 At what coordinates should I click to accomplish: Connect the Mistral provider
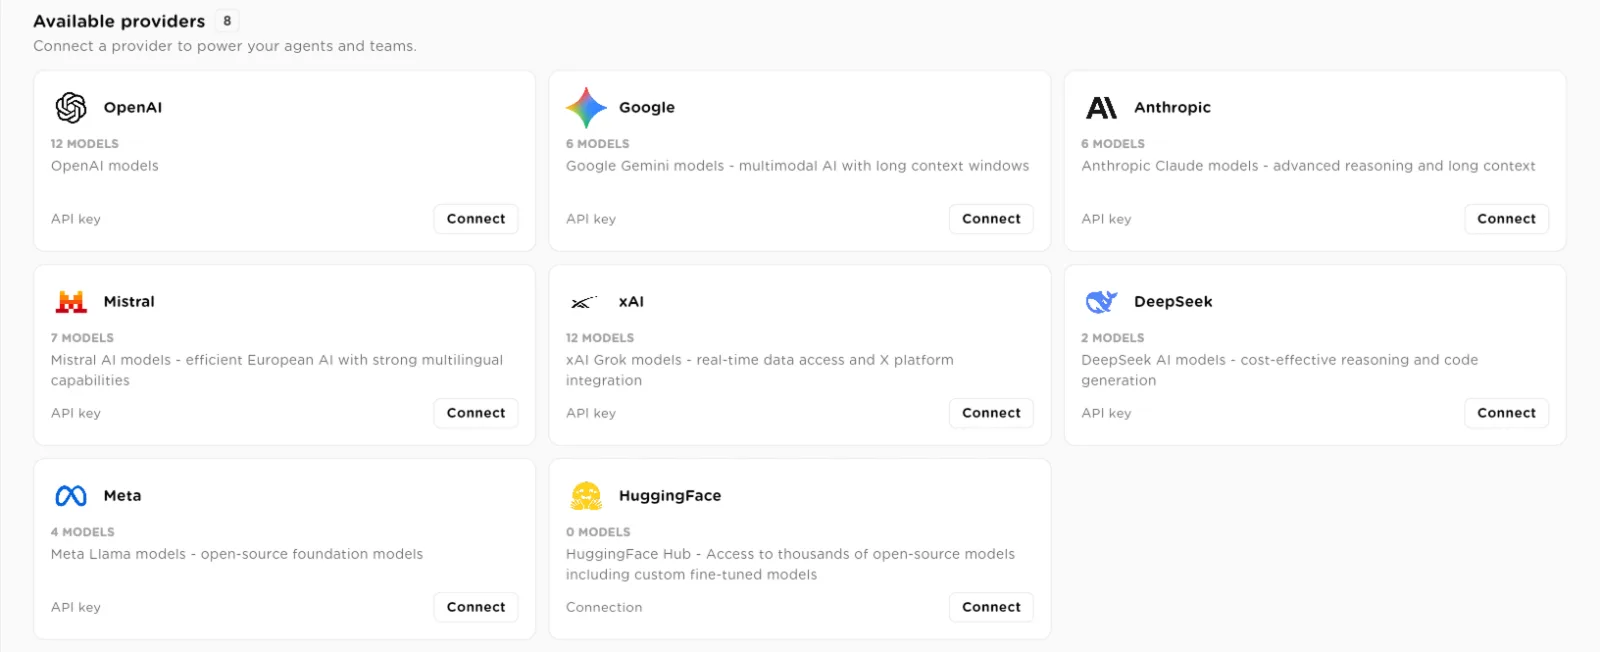click(x=476, y=413)
